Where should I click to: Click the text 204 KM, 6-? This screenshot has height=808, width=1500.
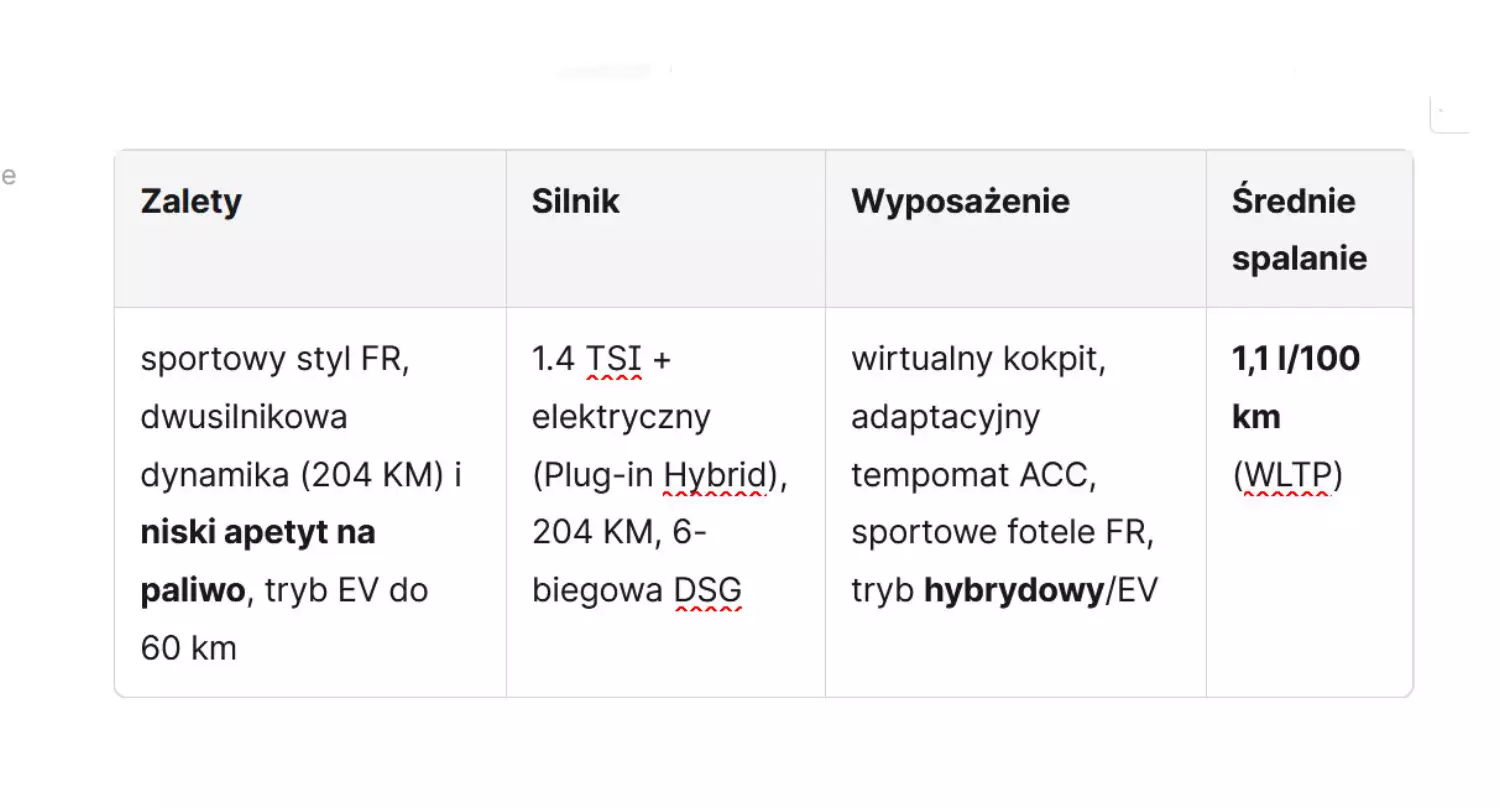click(620, 533)
